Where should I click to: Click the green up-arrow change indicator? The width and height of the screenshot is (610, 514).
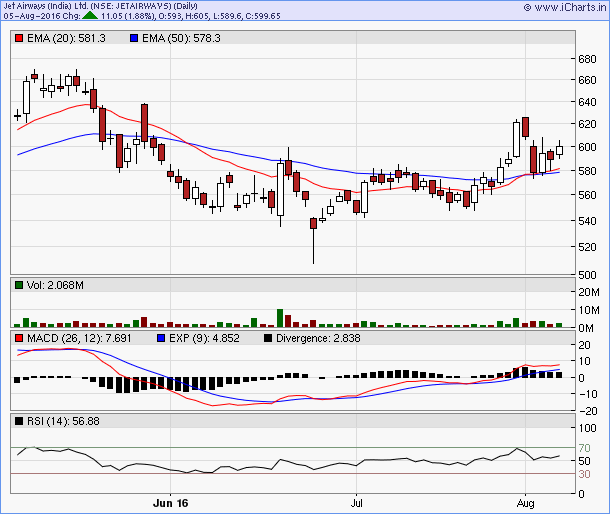pos(90,16)
